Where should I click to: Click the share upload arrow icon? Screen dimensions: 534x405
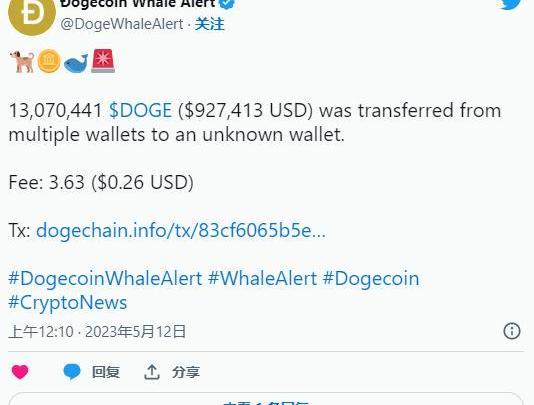[x=152, y=372]
